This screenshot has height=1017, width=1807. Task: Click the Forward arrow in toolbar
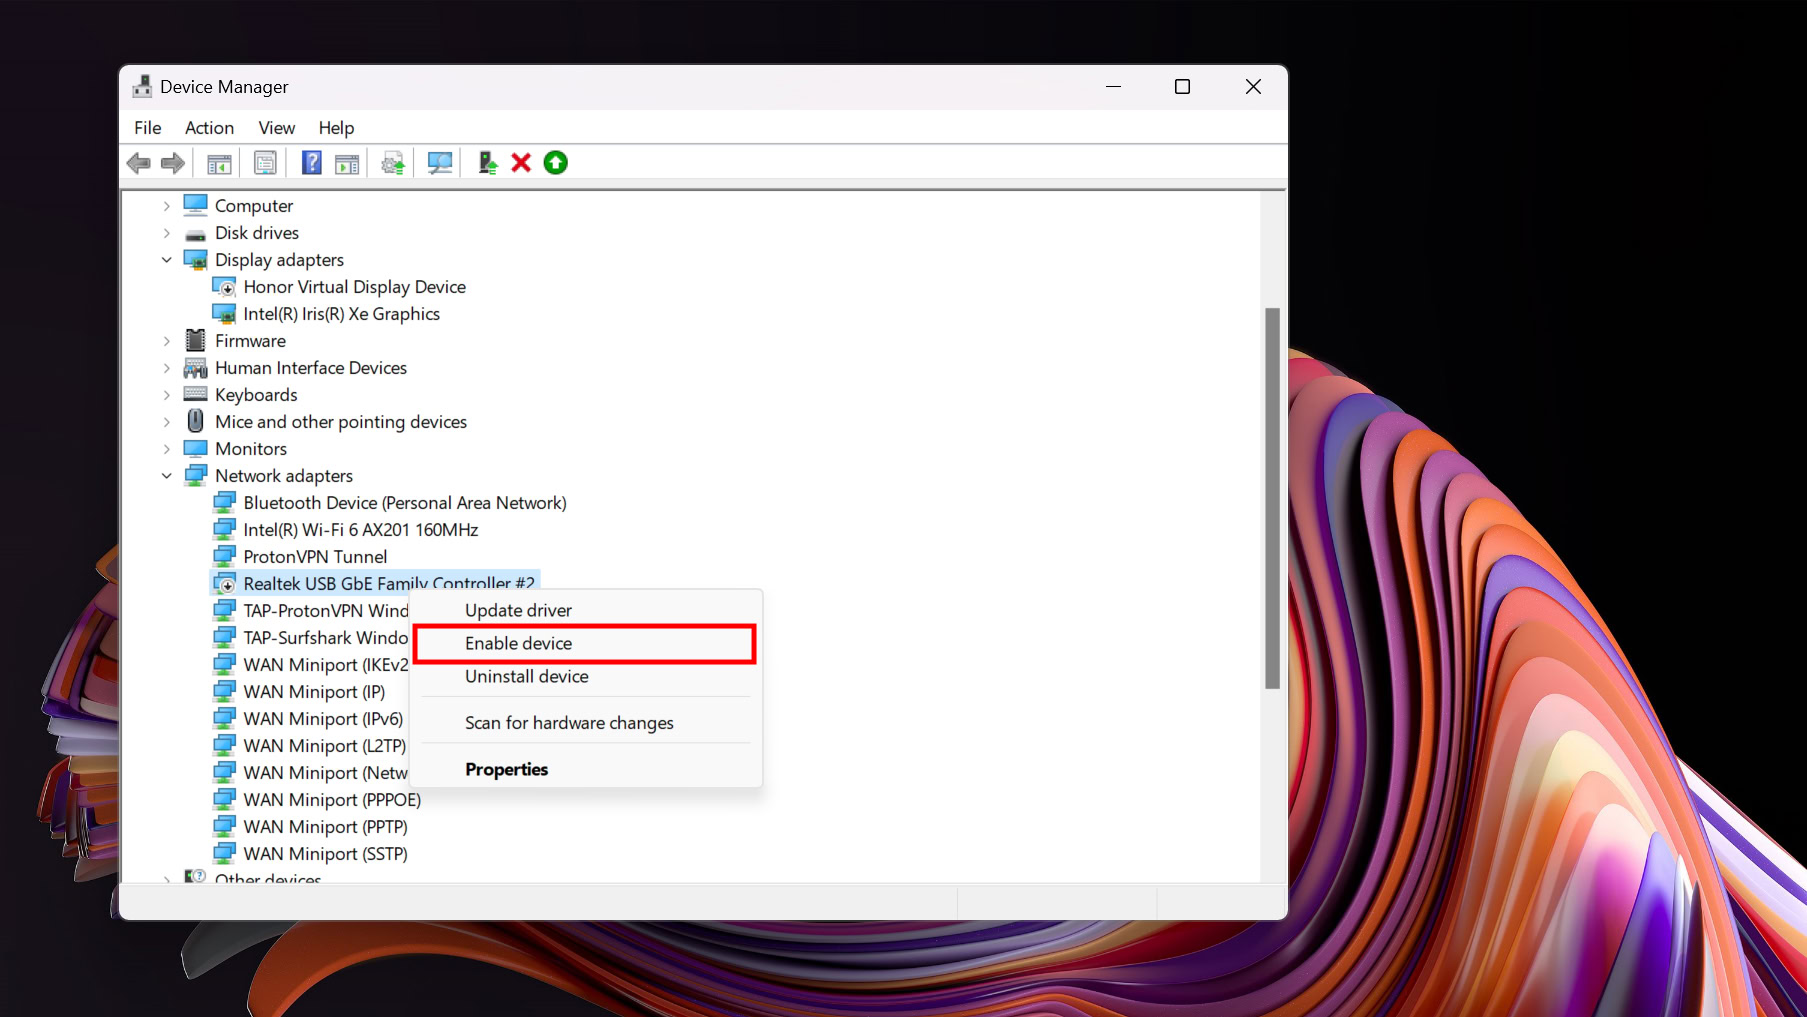(x=173, y=163)
